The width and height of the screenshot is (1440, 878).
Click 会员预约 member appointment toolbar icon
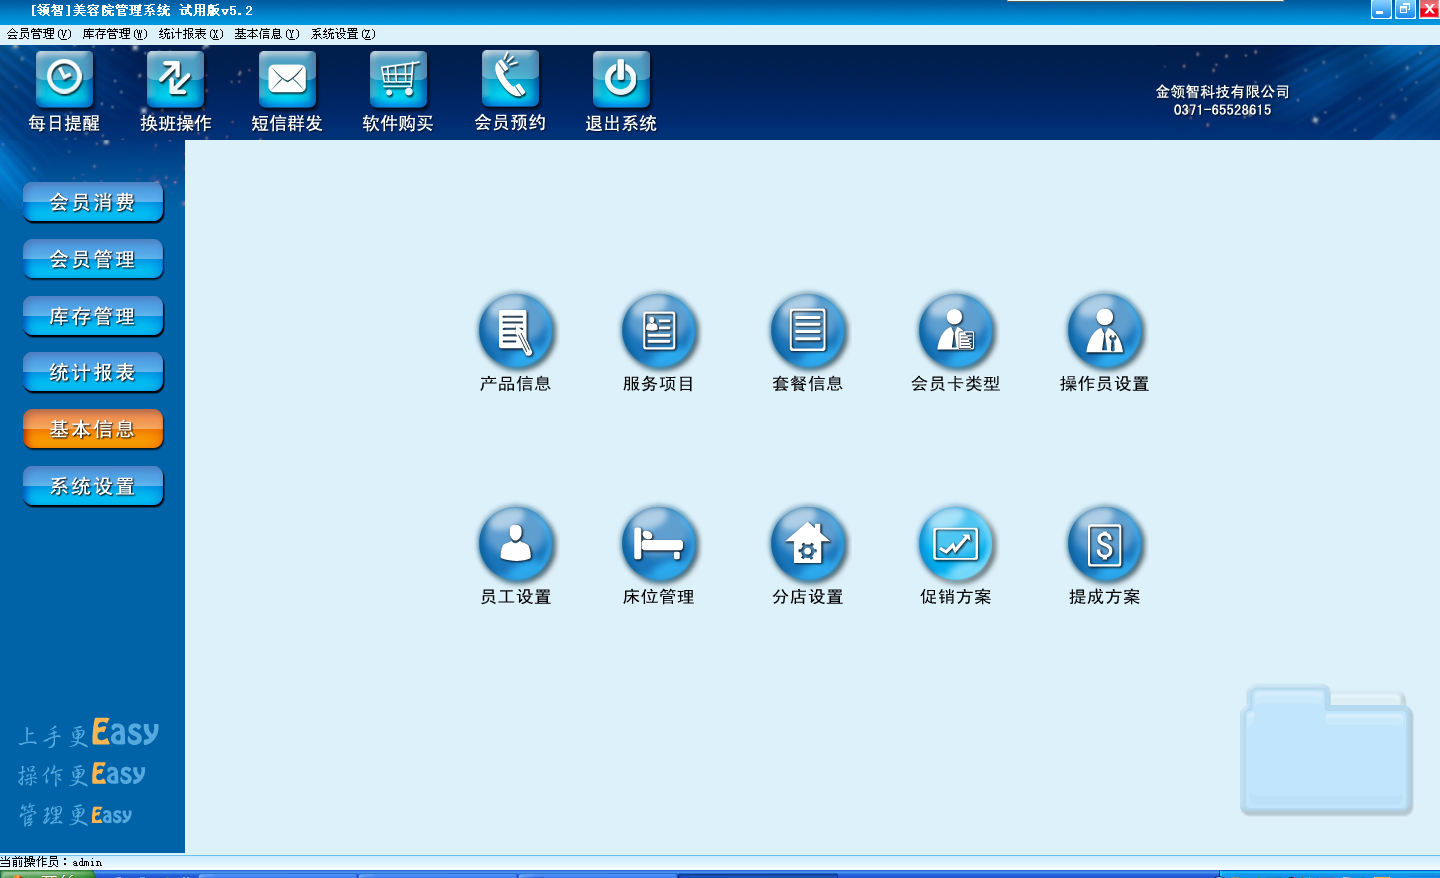[x=510, y=80]
